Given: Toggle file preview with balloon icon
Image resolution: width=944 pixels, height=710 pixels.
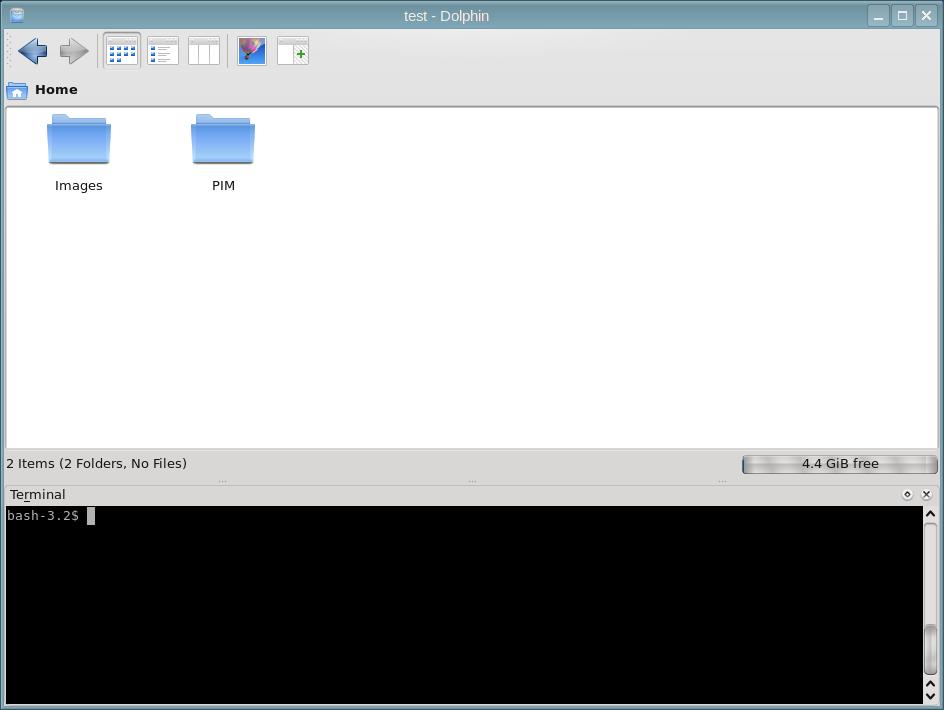Looking at the screenshot, I should 252,51.
